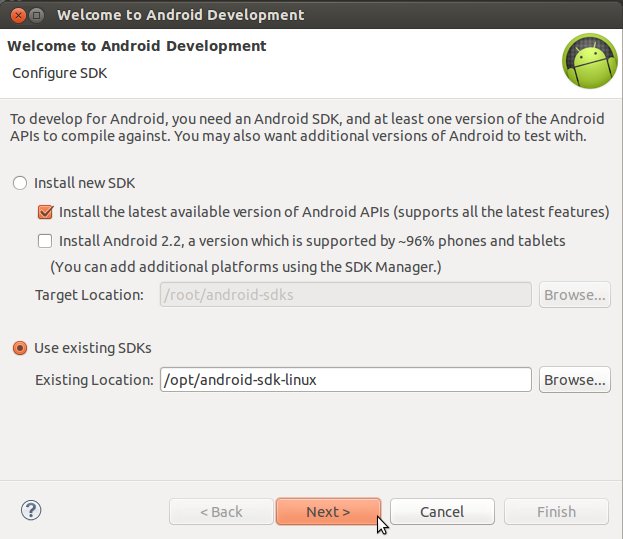Click the help question mark icon
Viewport: 623px width, 539px height.
31,510
